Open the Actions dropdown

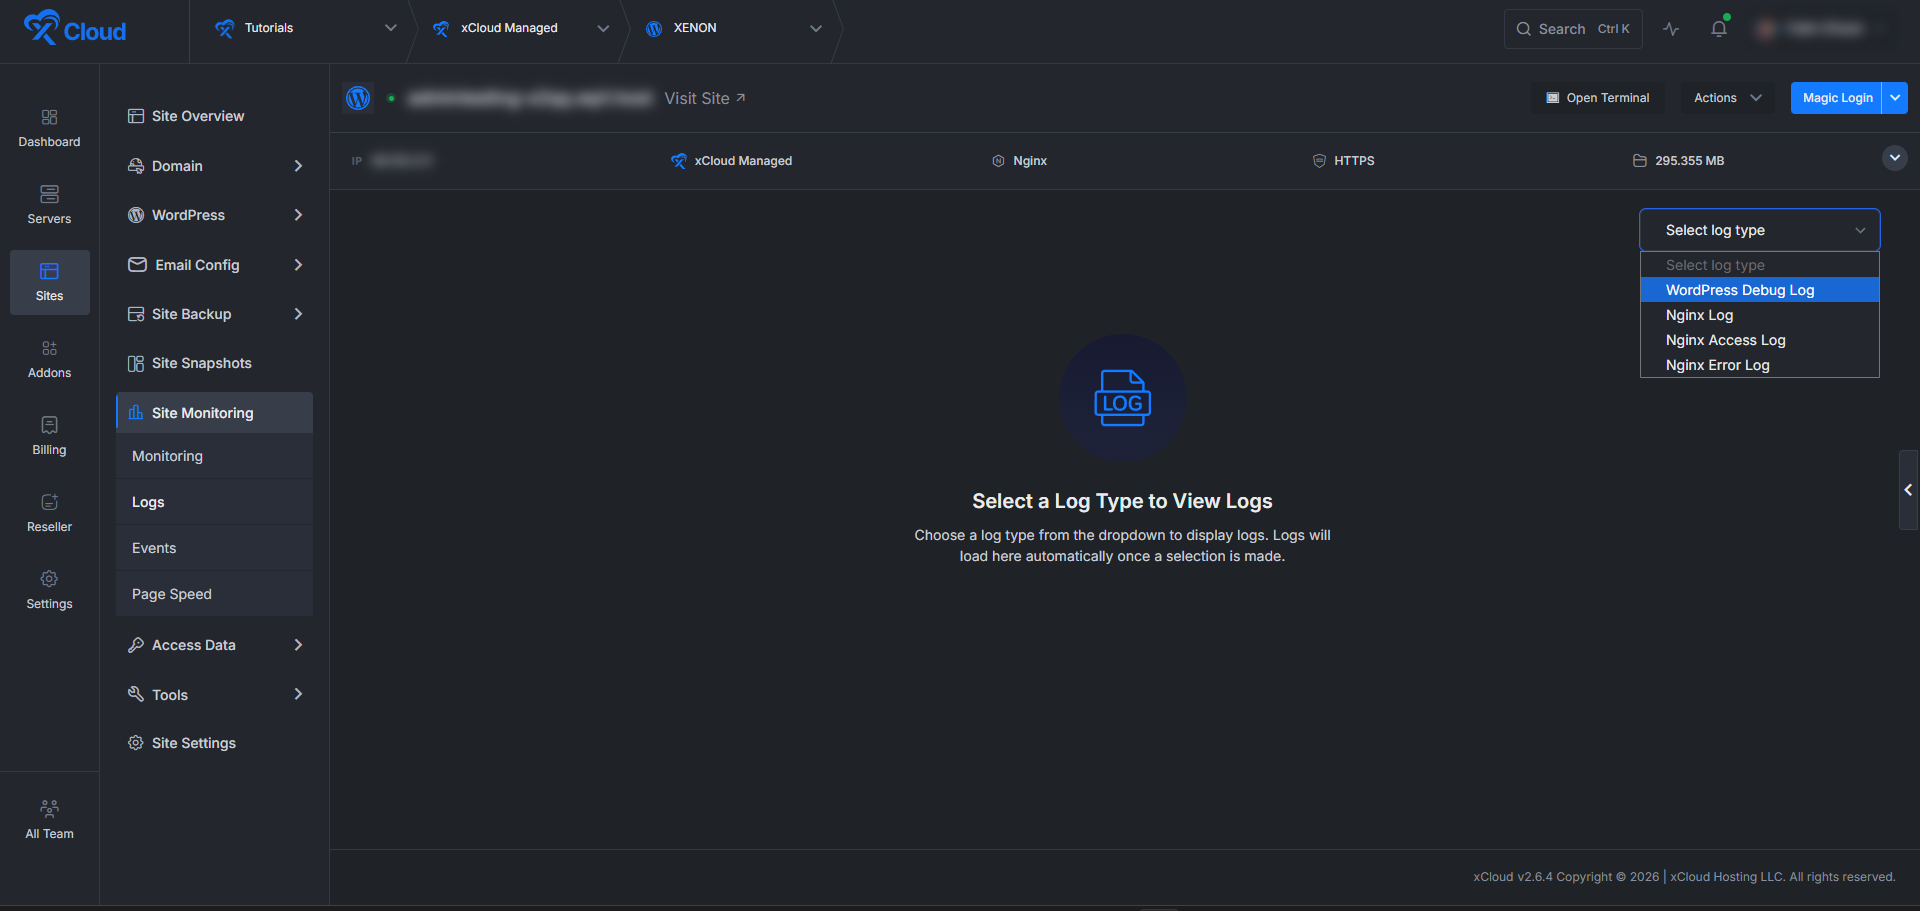(x=1727, y=98)
